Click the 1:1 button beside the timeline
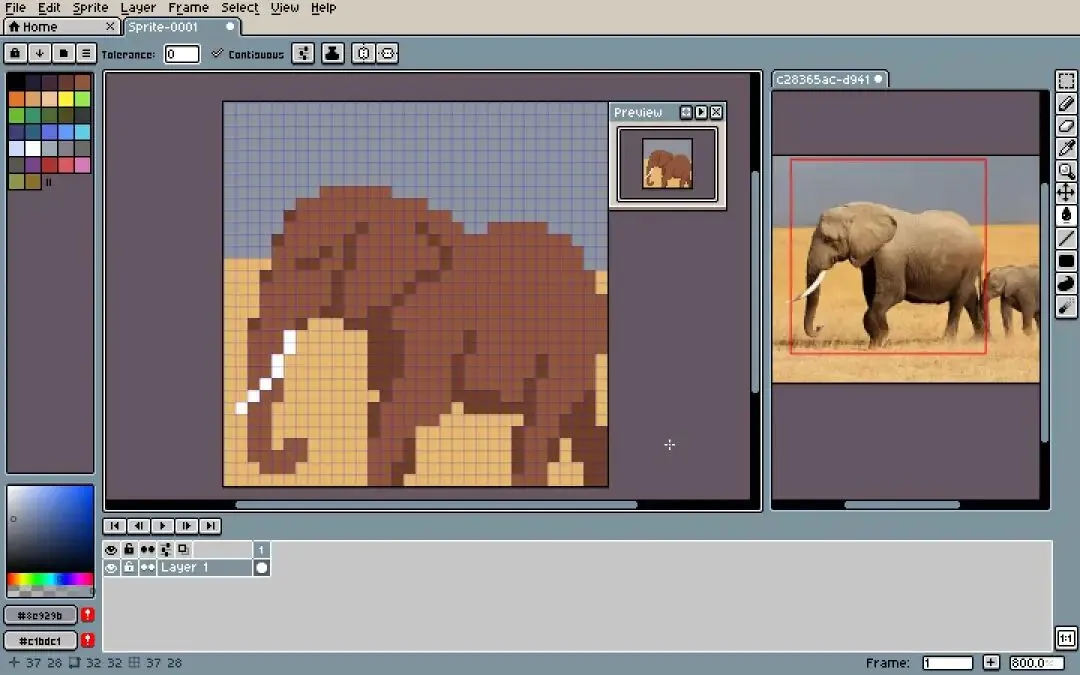The image size is (1080, 675). coord(1066,638)
